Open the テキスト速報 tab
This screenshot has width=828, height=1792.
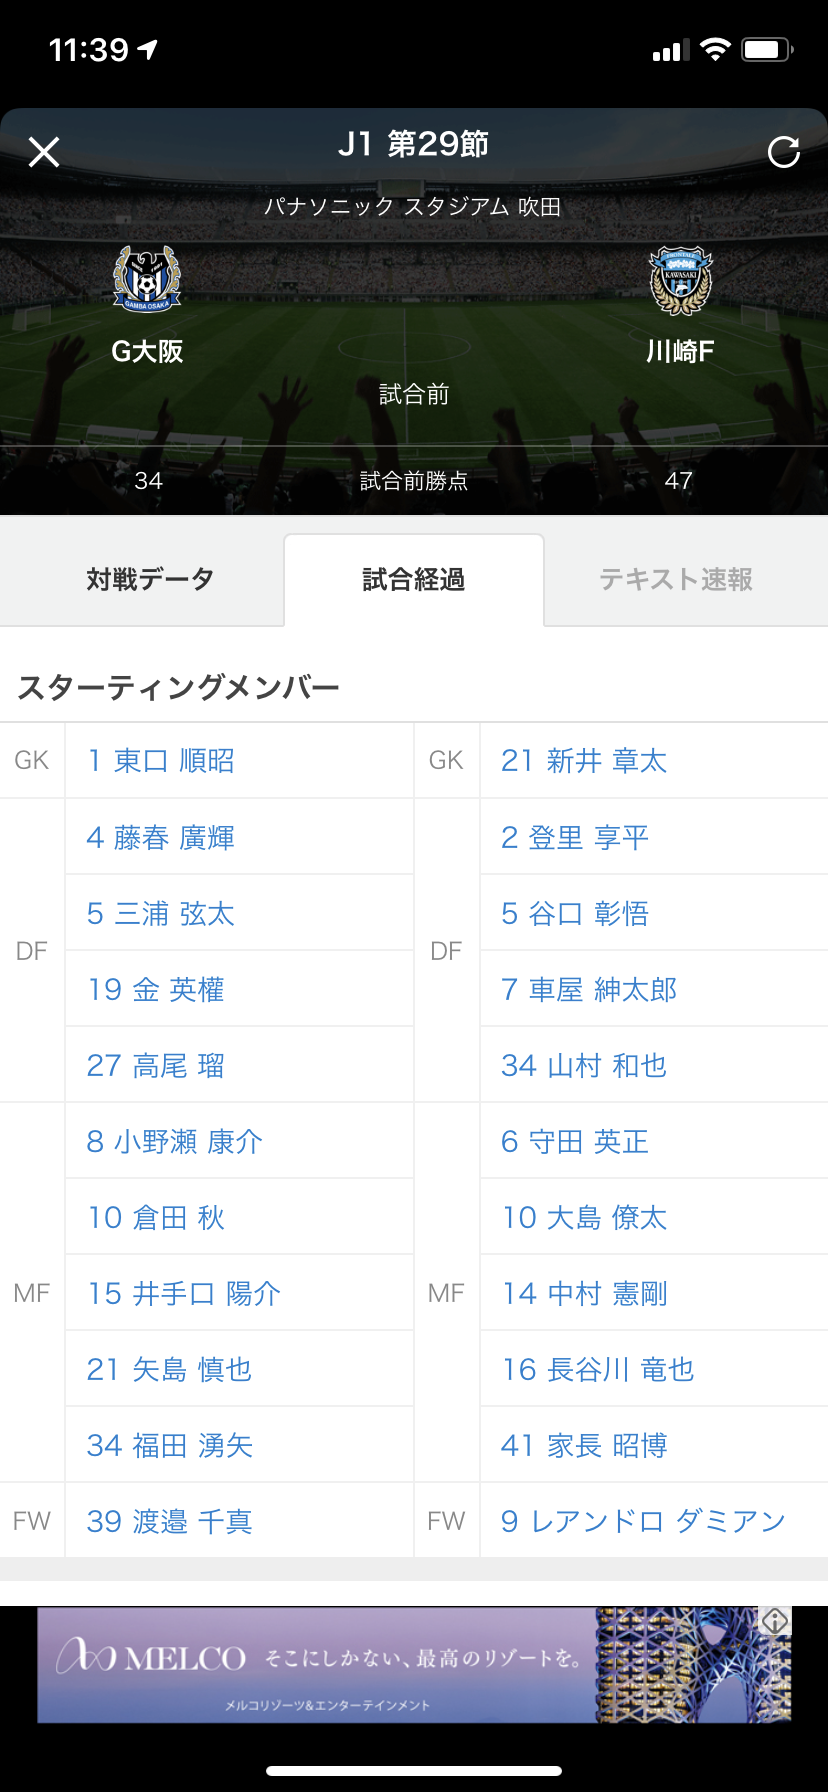[x=676, y=580]
